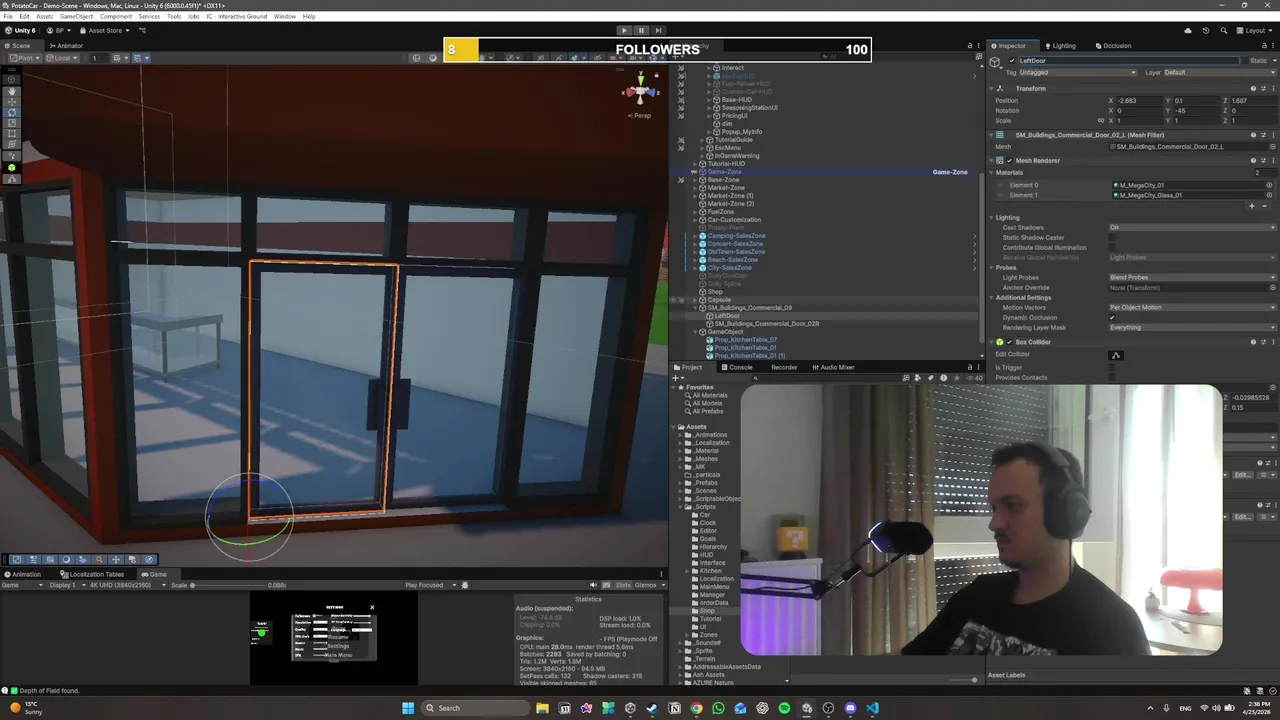Screen dimensions: 1280x720
Task: Lock the Inspector panel
Action: 1263,45
